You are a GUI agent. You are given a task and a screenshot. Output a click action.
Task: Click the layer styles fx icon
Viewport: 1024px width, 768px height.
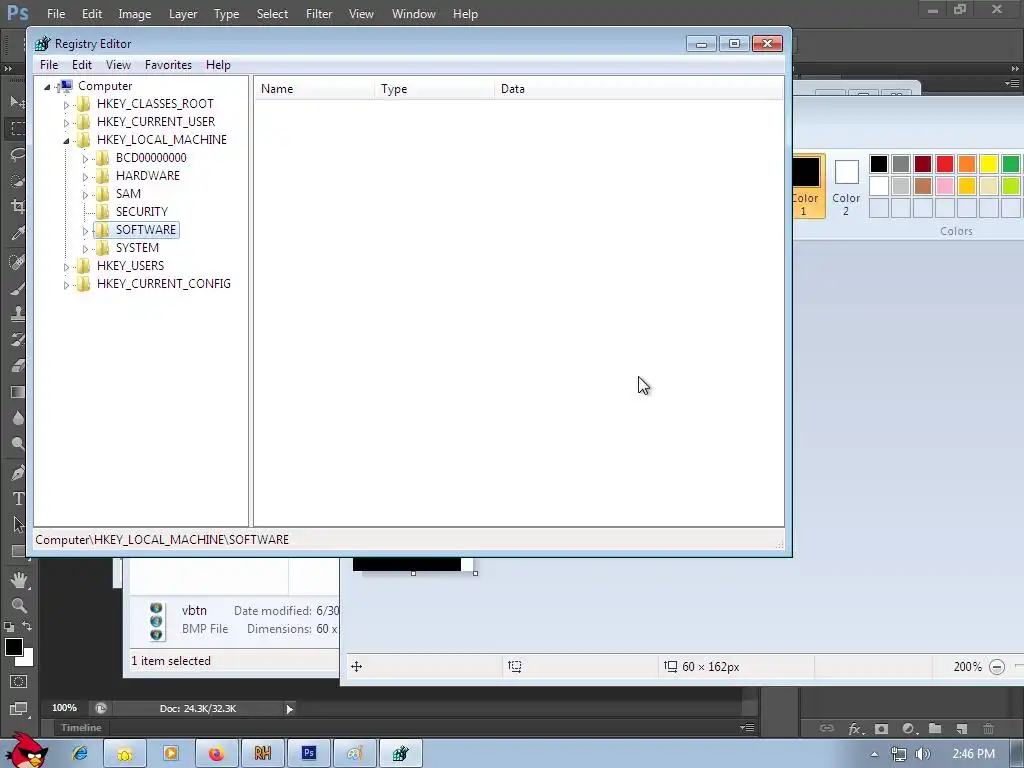pos(854,728)
